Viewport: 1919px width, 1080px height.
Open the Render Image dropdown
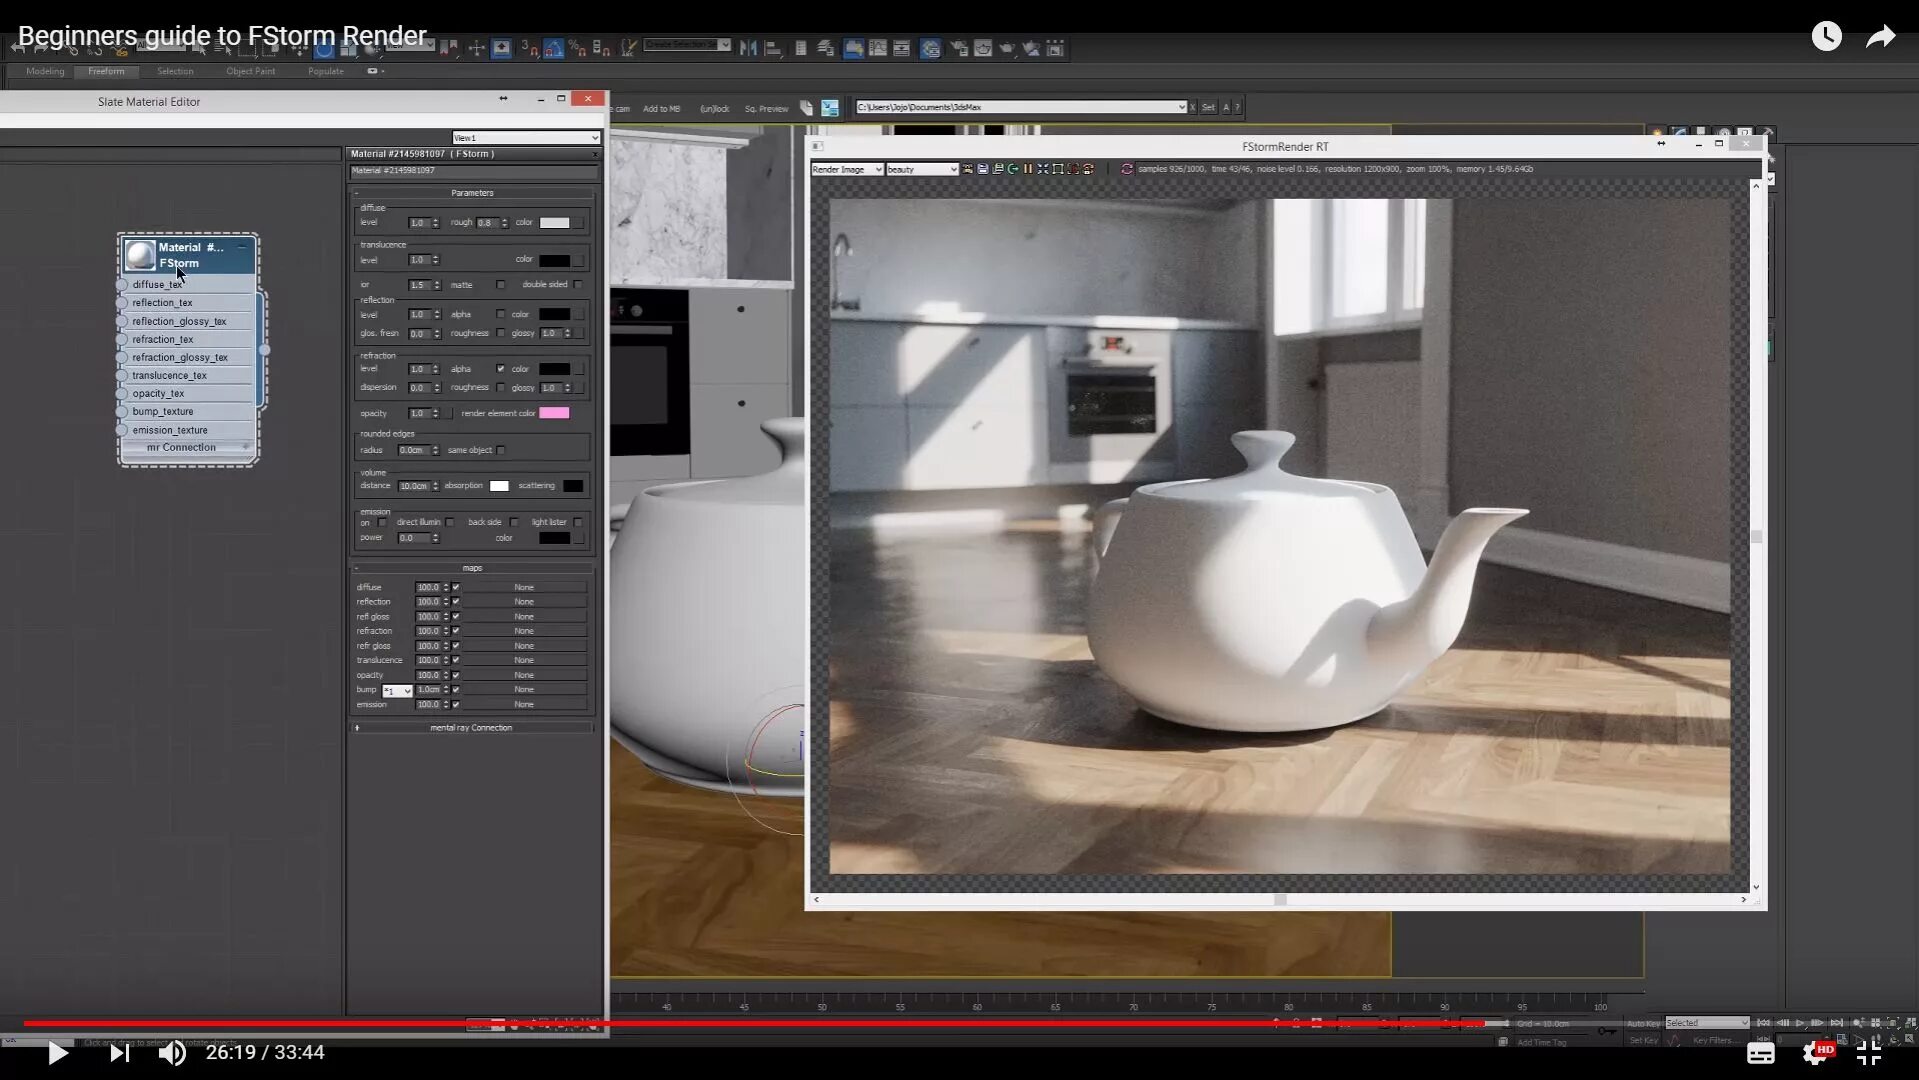point(847,169)
